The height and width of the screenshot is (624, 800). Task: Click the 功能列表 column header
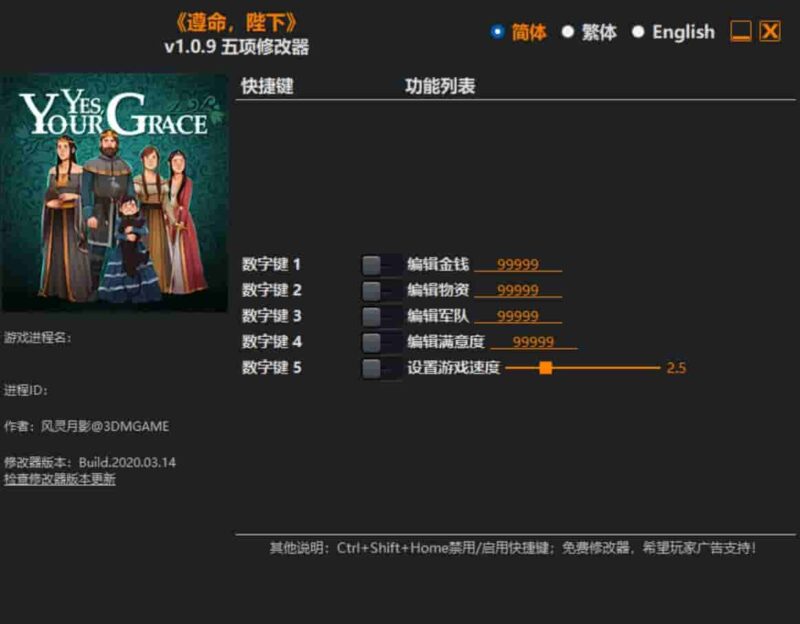click(440, 85)
